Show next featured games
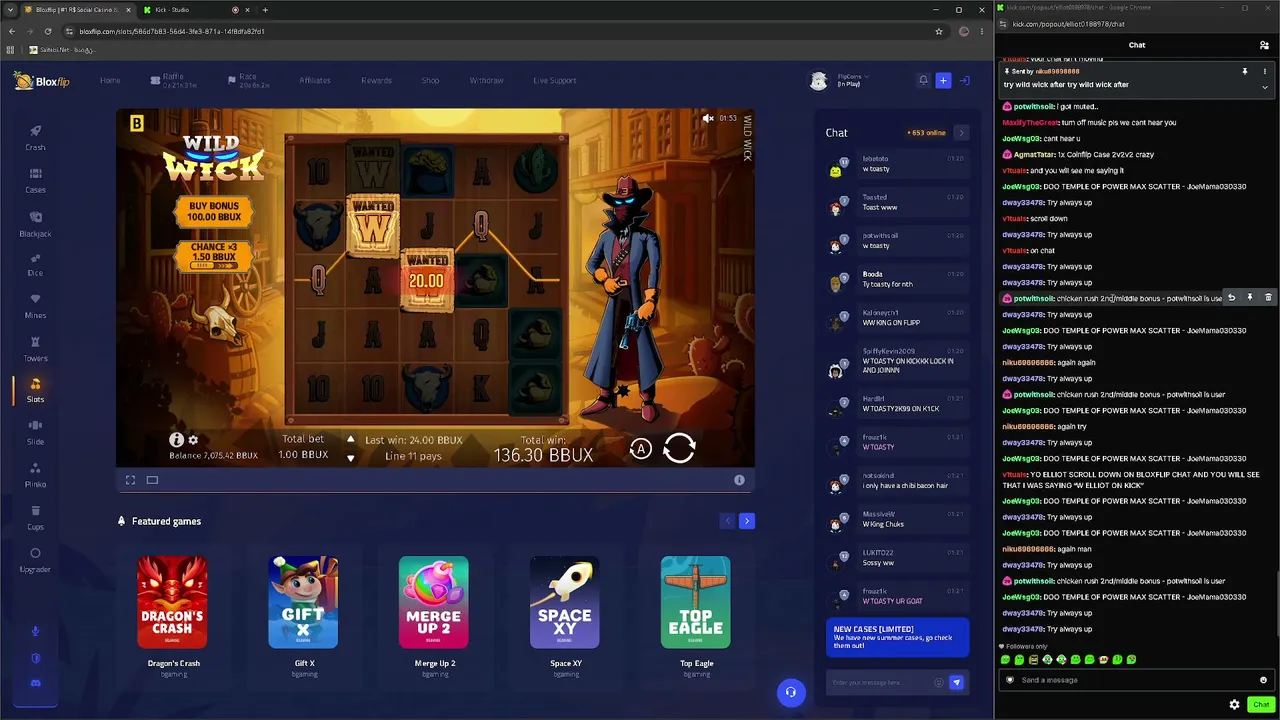 tap(747, 521)
